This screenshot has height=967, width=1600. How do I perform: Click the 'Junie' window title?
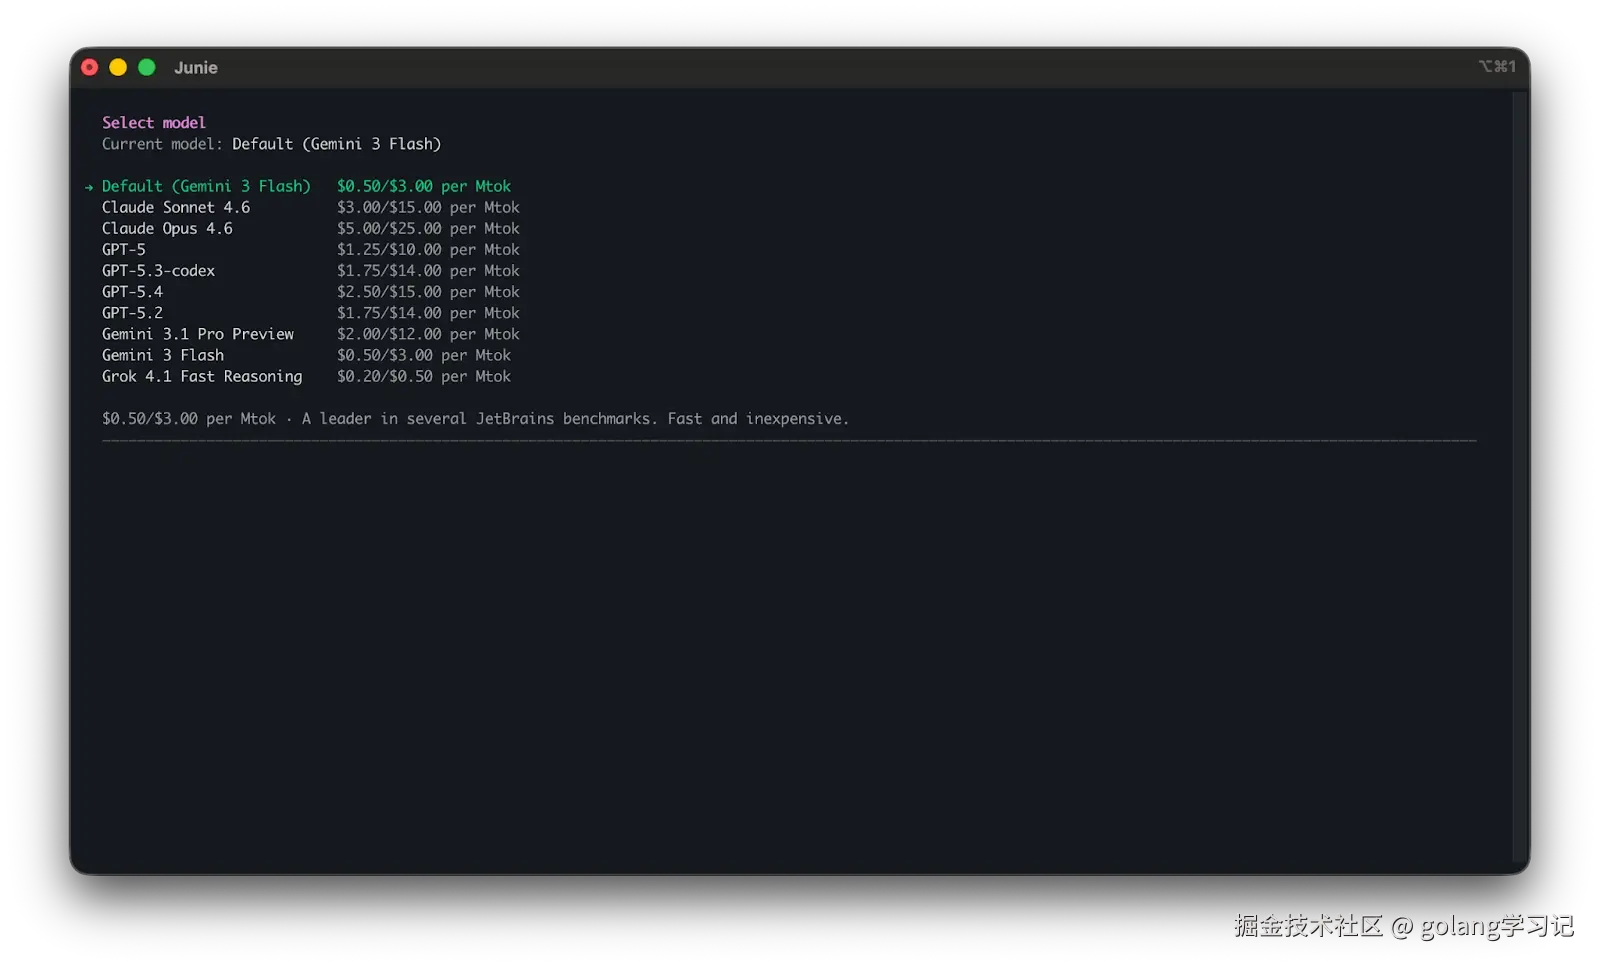pyautogui.click(x=196, y=67)
